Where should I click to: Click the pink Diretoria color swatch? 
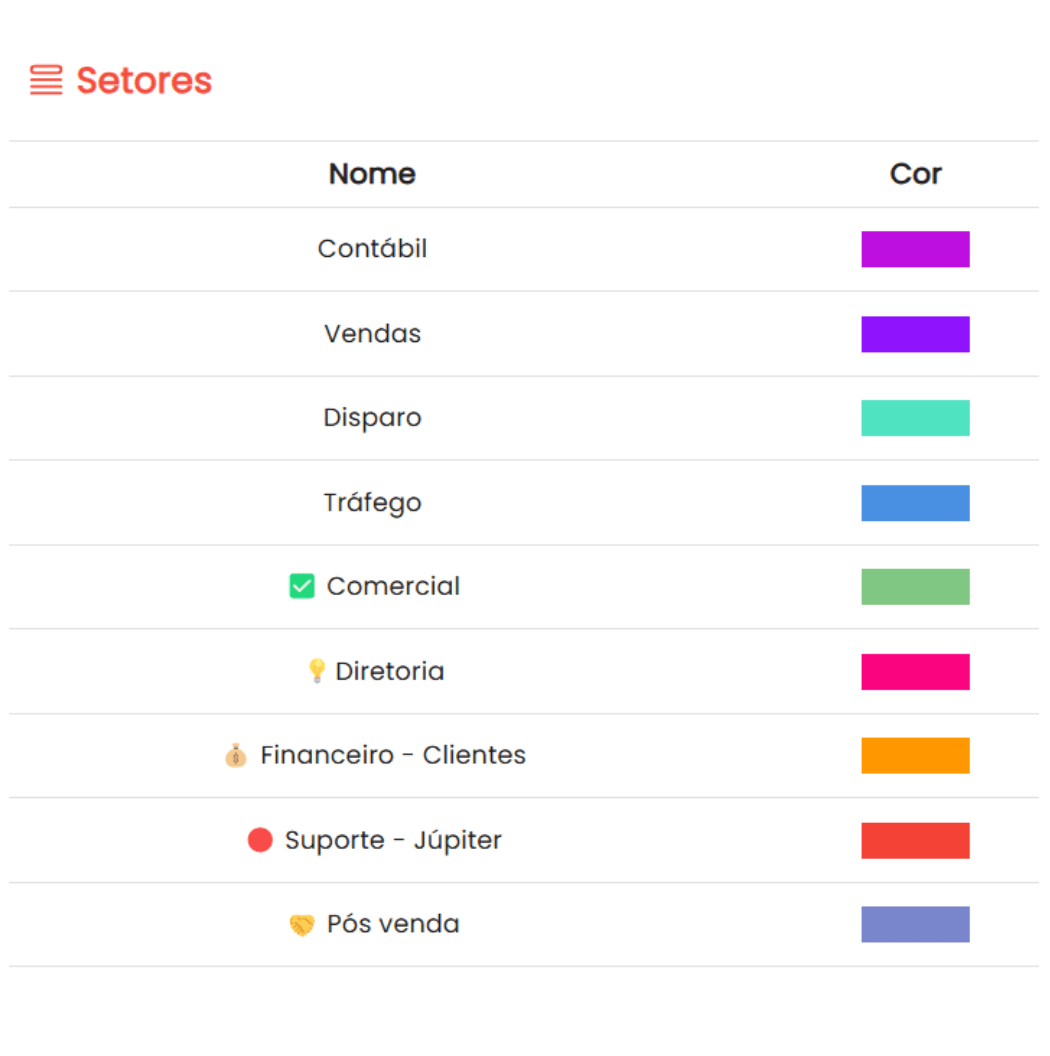tap(915, 671)
